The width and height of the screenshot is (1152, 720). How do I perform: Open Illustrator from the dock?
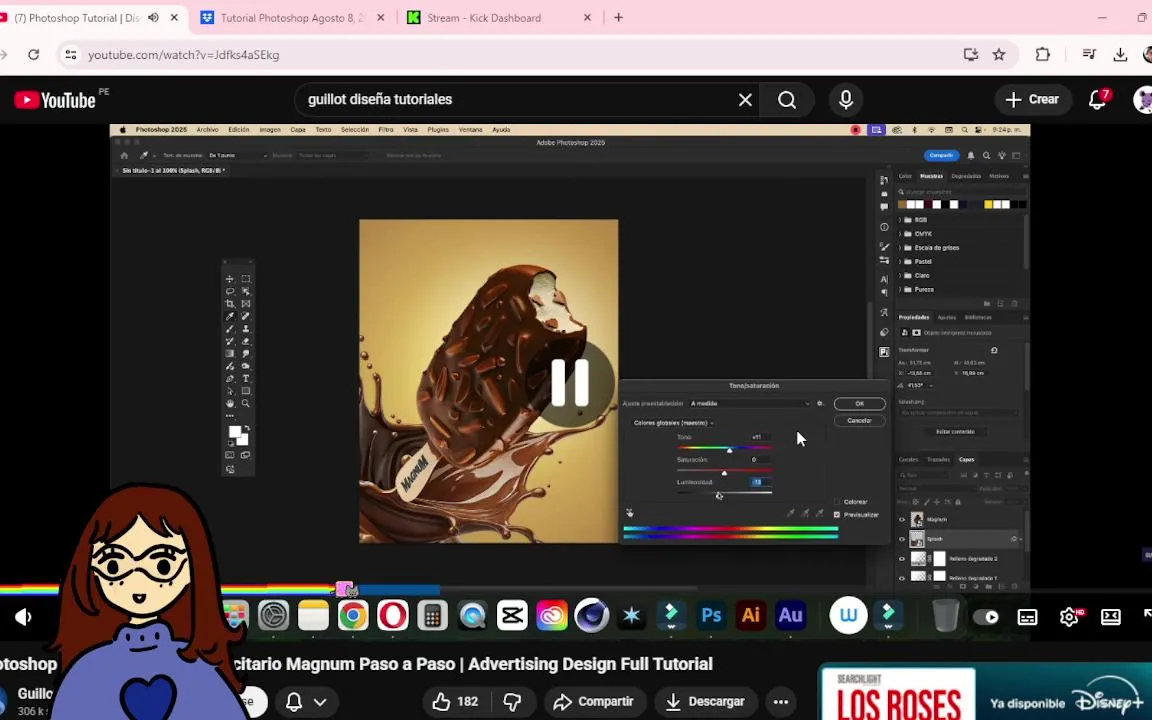click(751, 616)
